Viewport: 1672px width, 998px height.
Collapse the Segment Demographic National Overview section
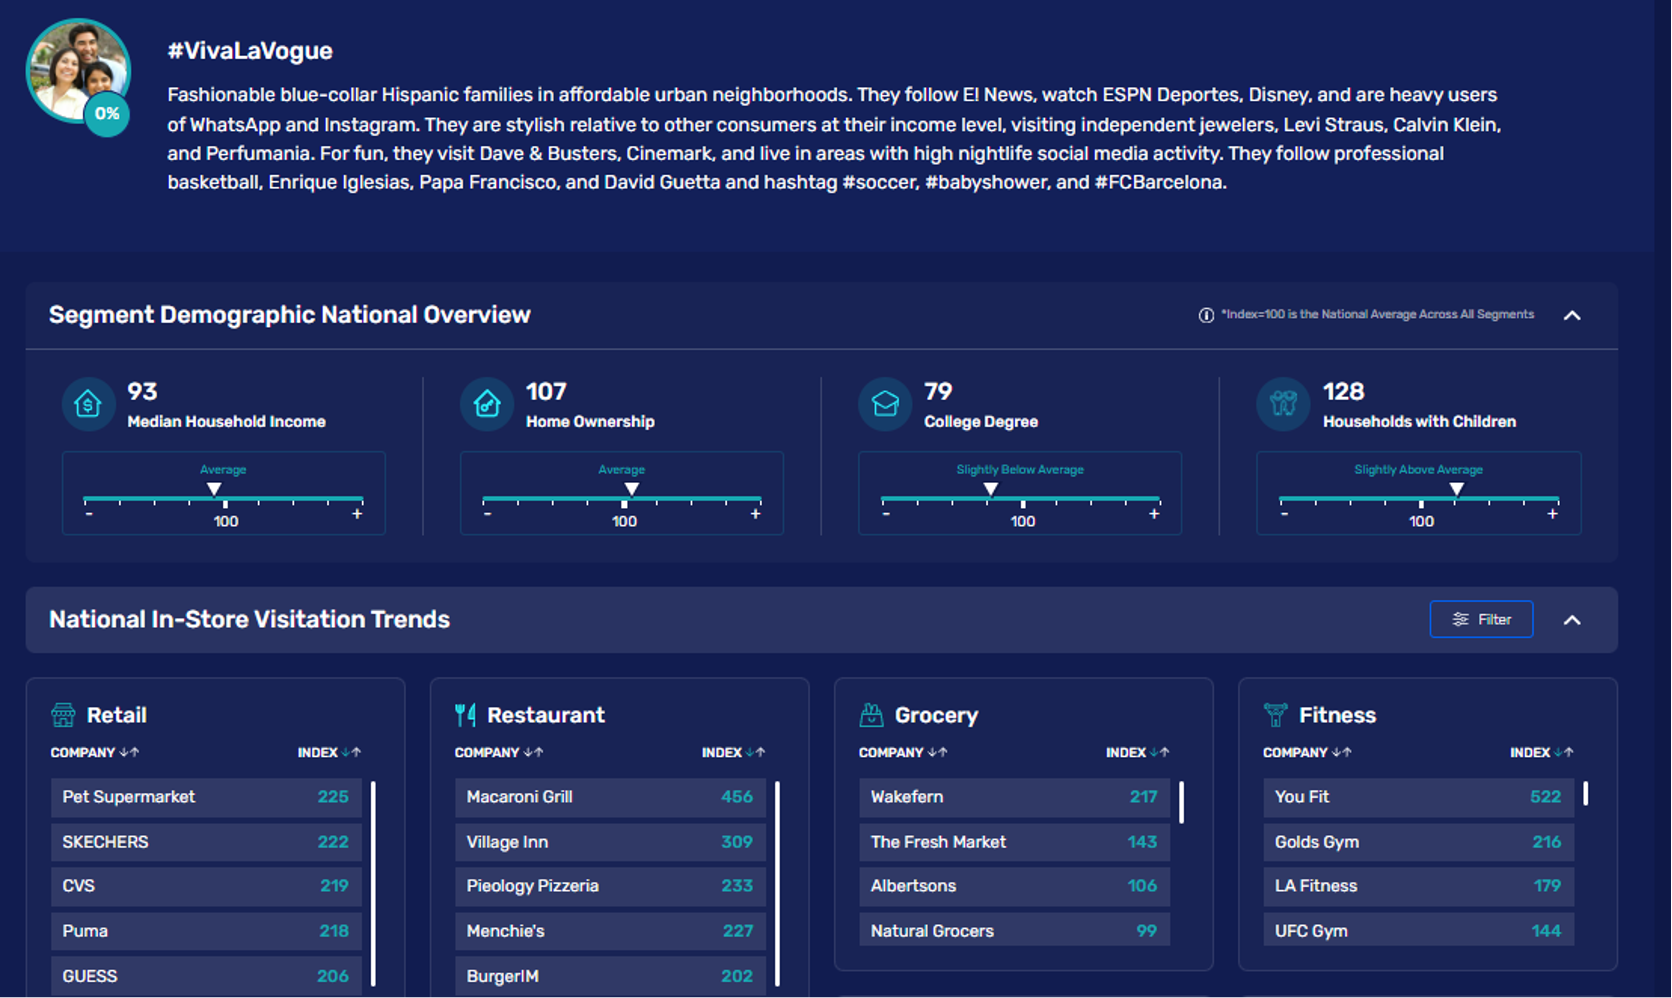tap(1572, 315)
